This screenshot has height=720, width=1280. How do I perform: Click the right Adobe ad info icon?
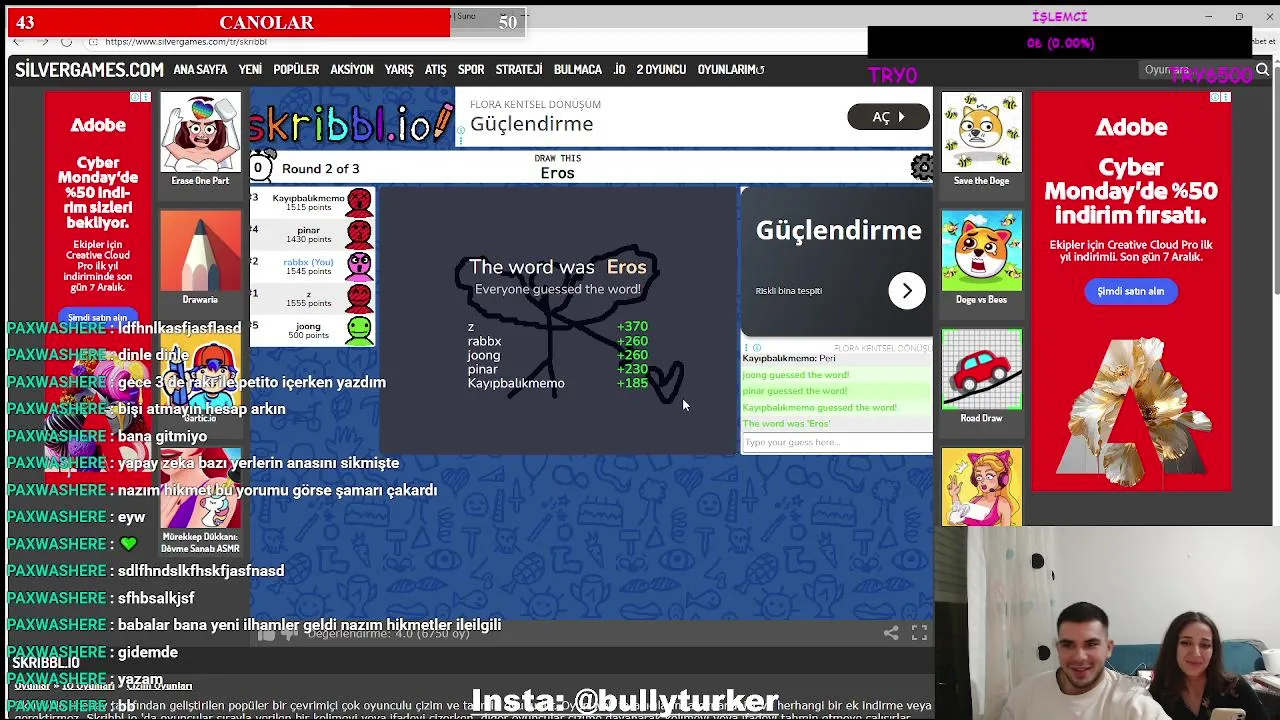point(1216,97)
